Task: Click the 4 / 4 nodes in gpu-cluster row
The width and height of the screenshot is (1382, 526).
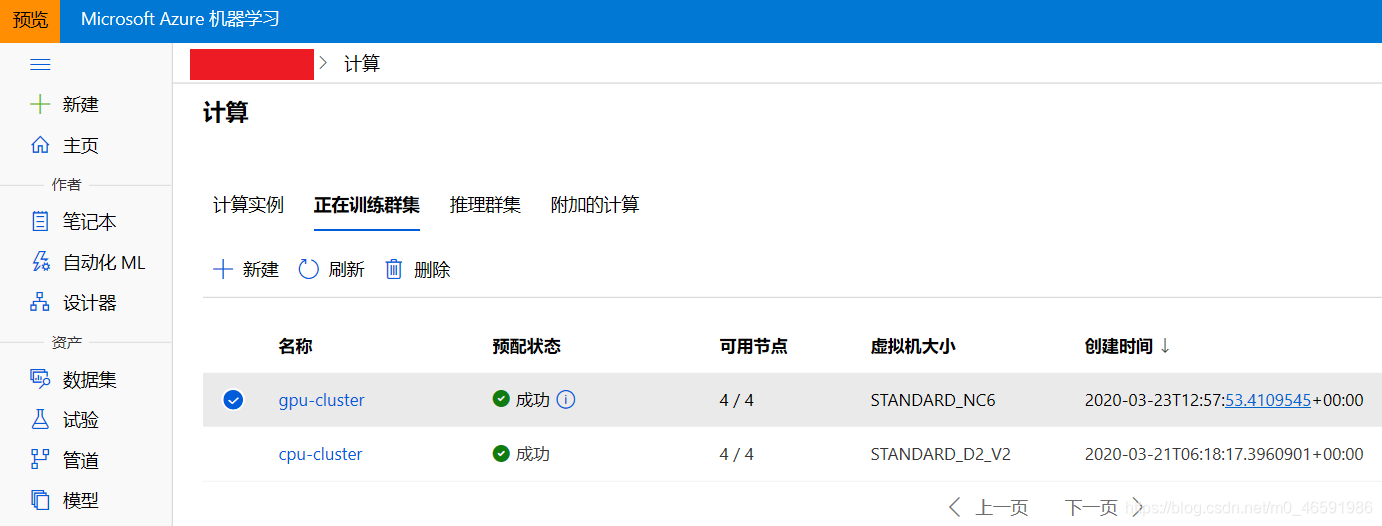Action: pyautogui.click(x=736, y=400)
